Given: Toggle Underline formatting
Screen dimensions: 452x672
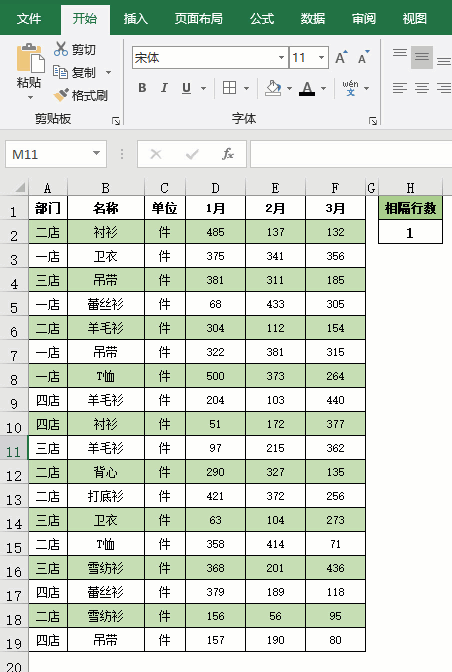Looking at the screenshot, I should coord(186,88).
